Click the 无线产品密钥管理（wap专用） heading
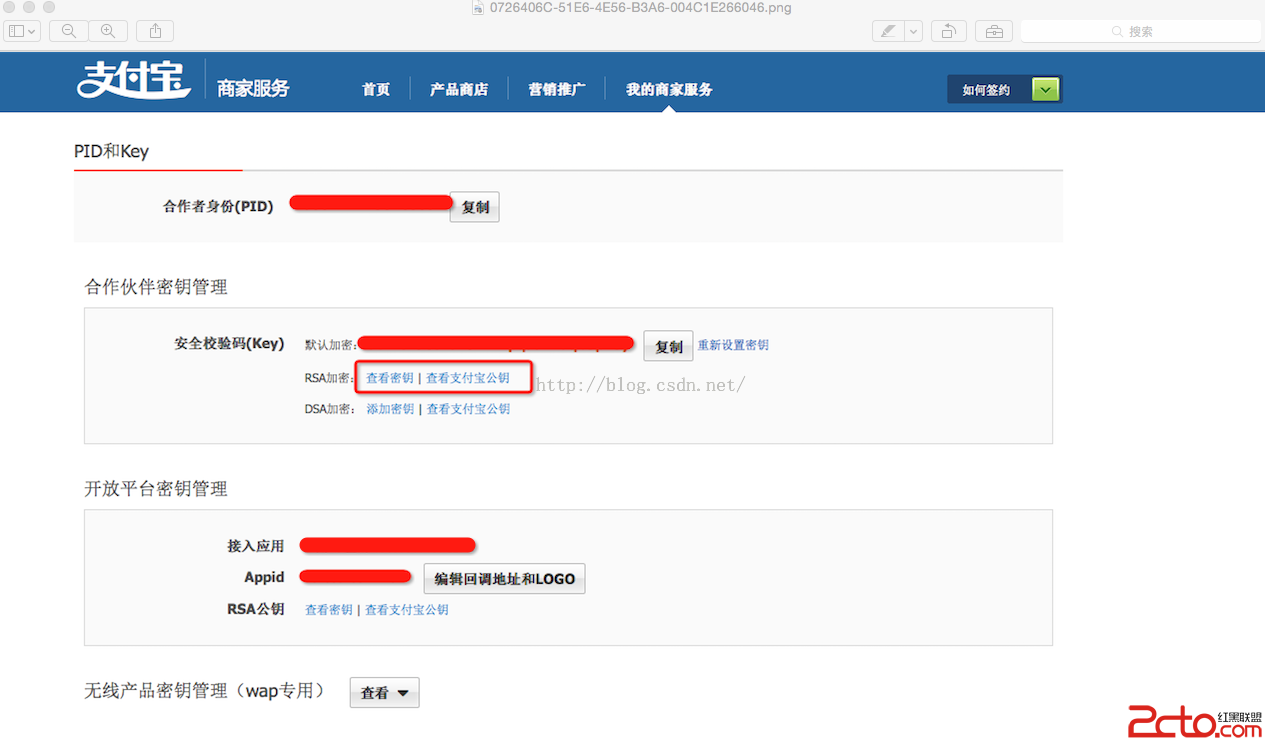This screenshot has height=748, width=1265. [x=205, y=691]
